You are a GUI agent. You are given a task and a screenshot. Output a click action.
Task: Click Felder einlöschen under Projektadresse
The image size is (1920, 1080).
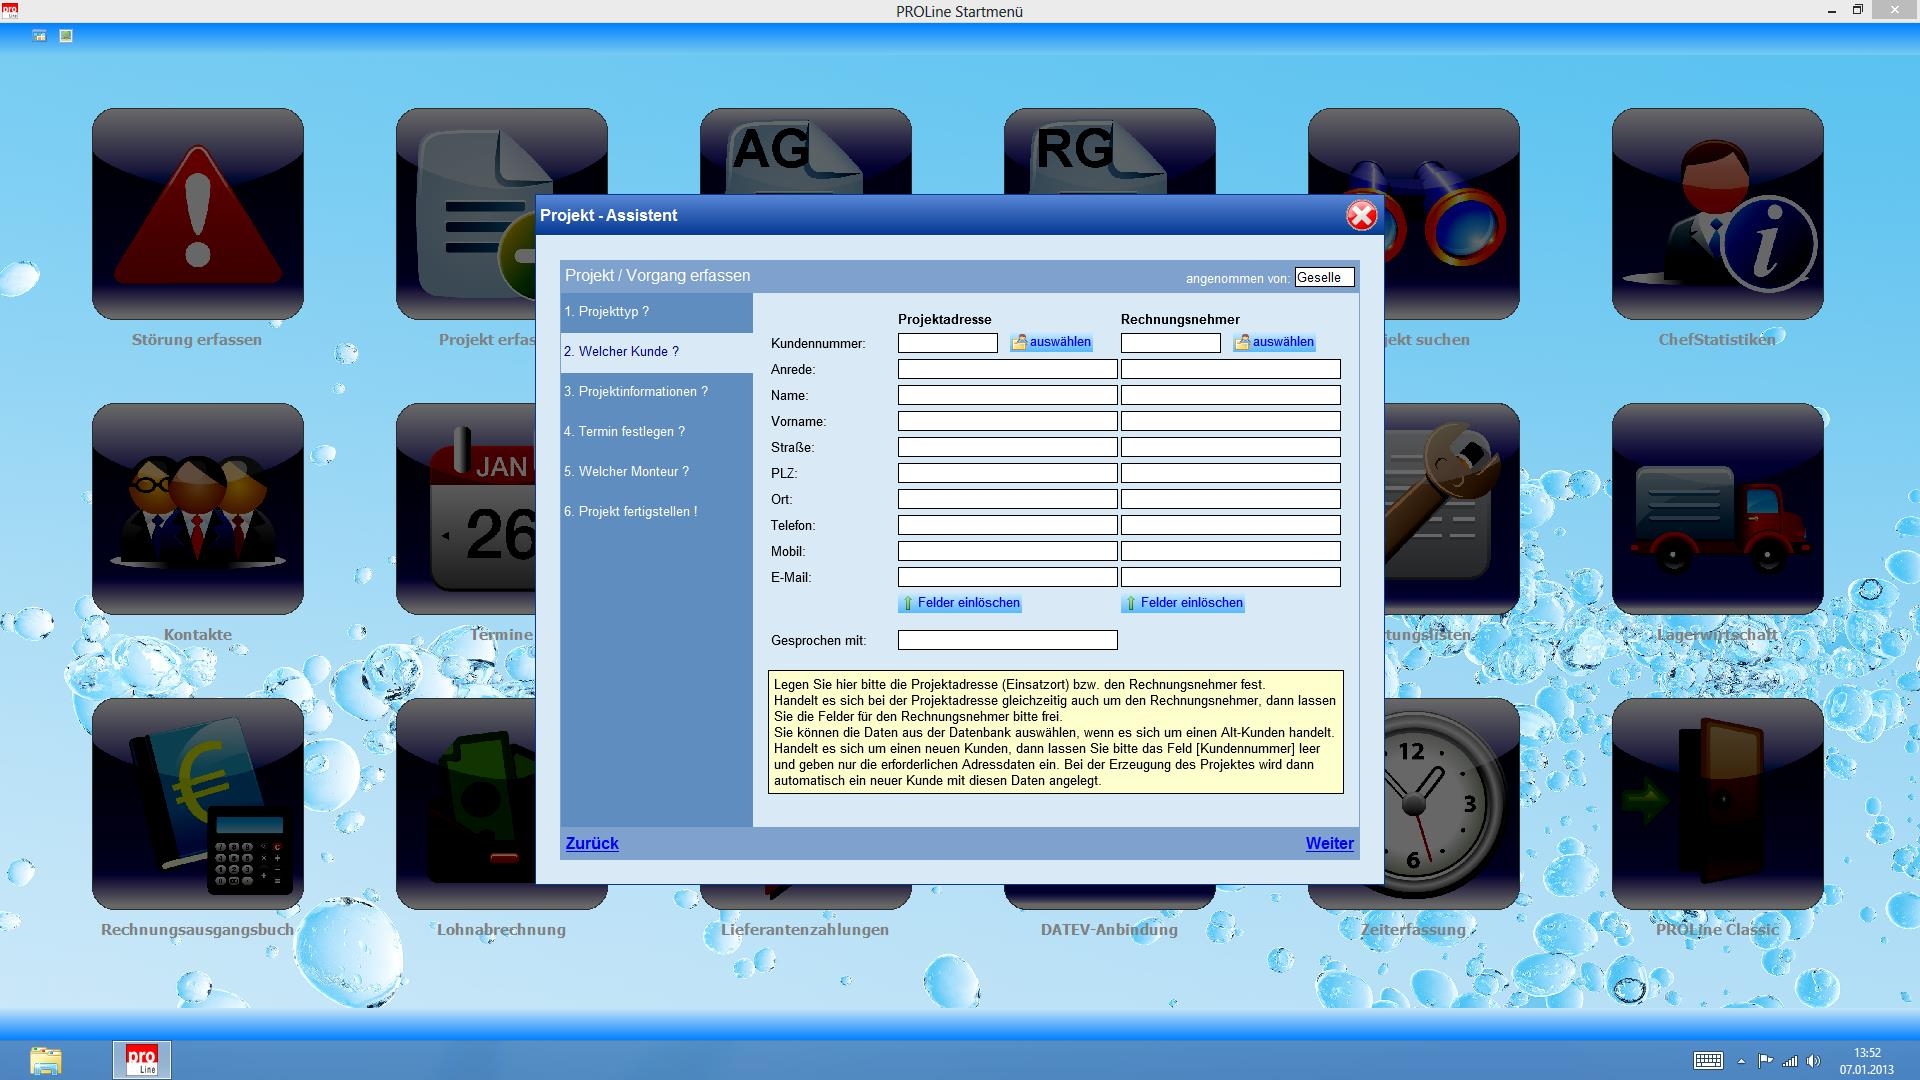(x=961, y=603)
